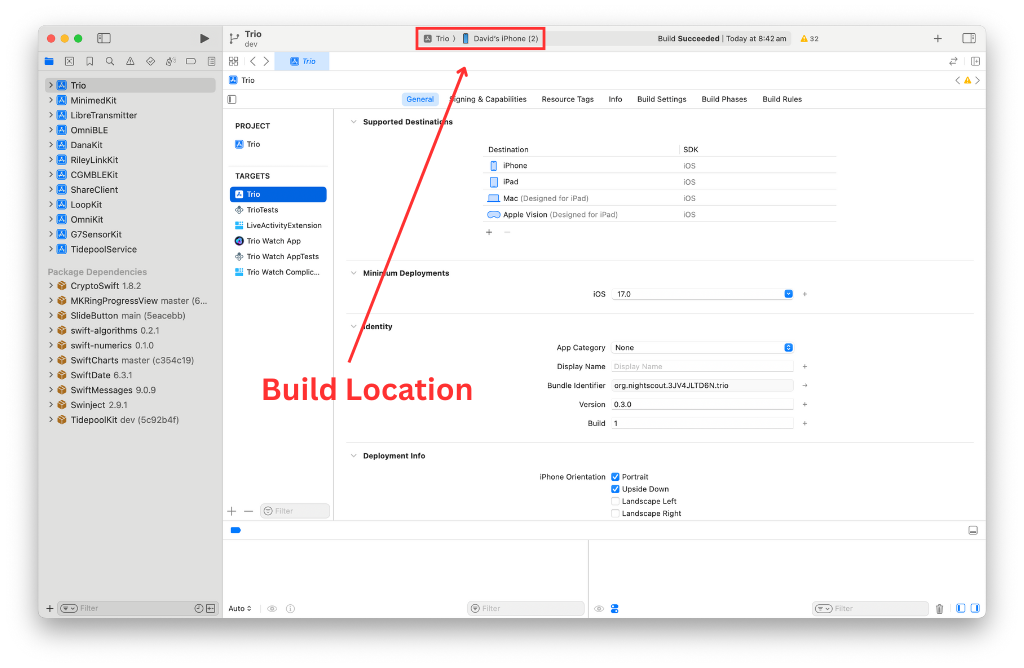
Task: Collapse the Supported Destinations section
Action: 353,122
